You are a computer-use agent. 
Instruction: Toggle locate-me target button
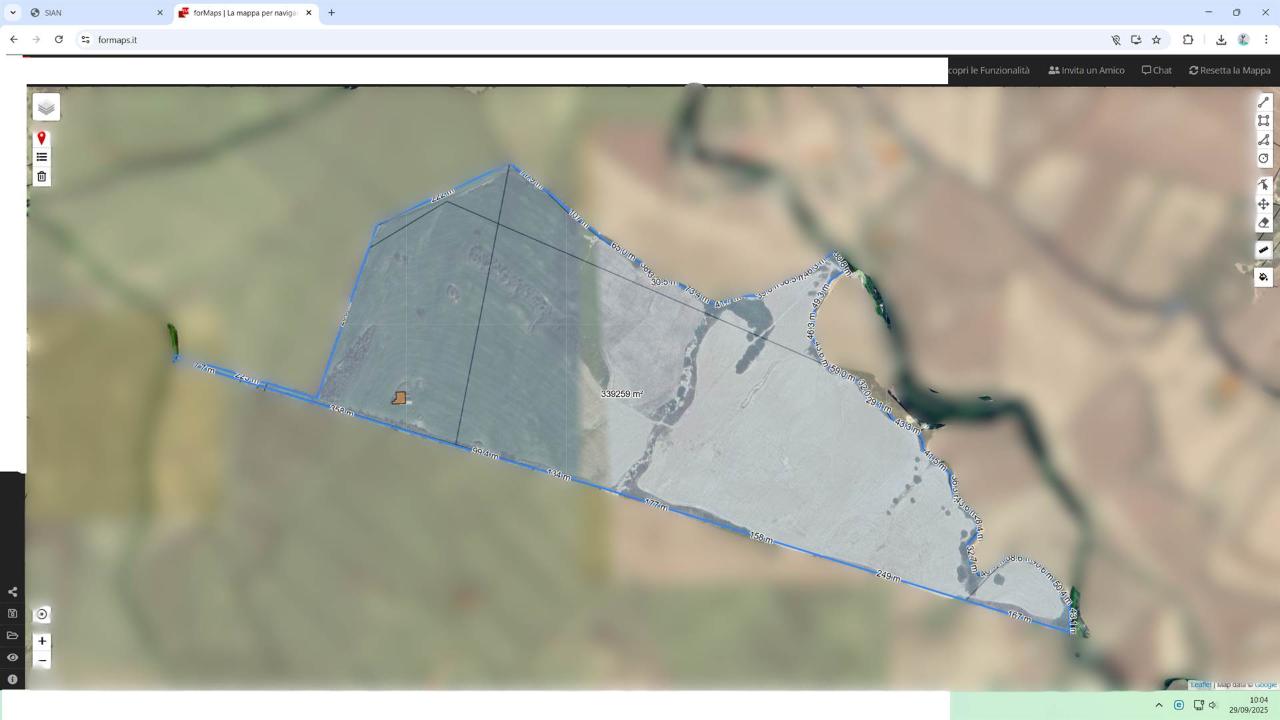click(42, 614)
